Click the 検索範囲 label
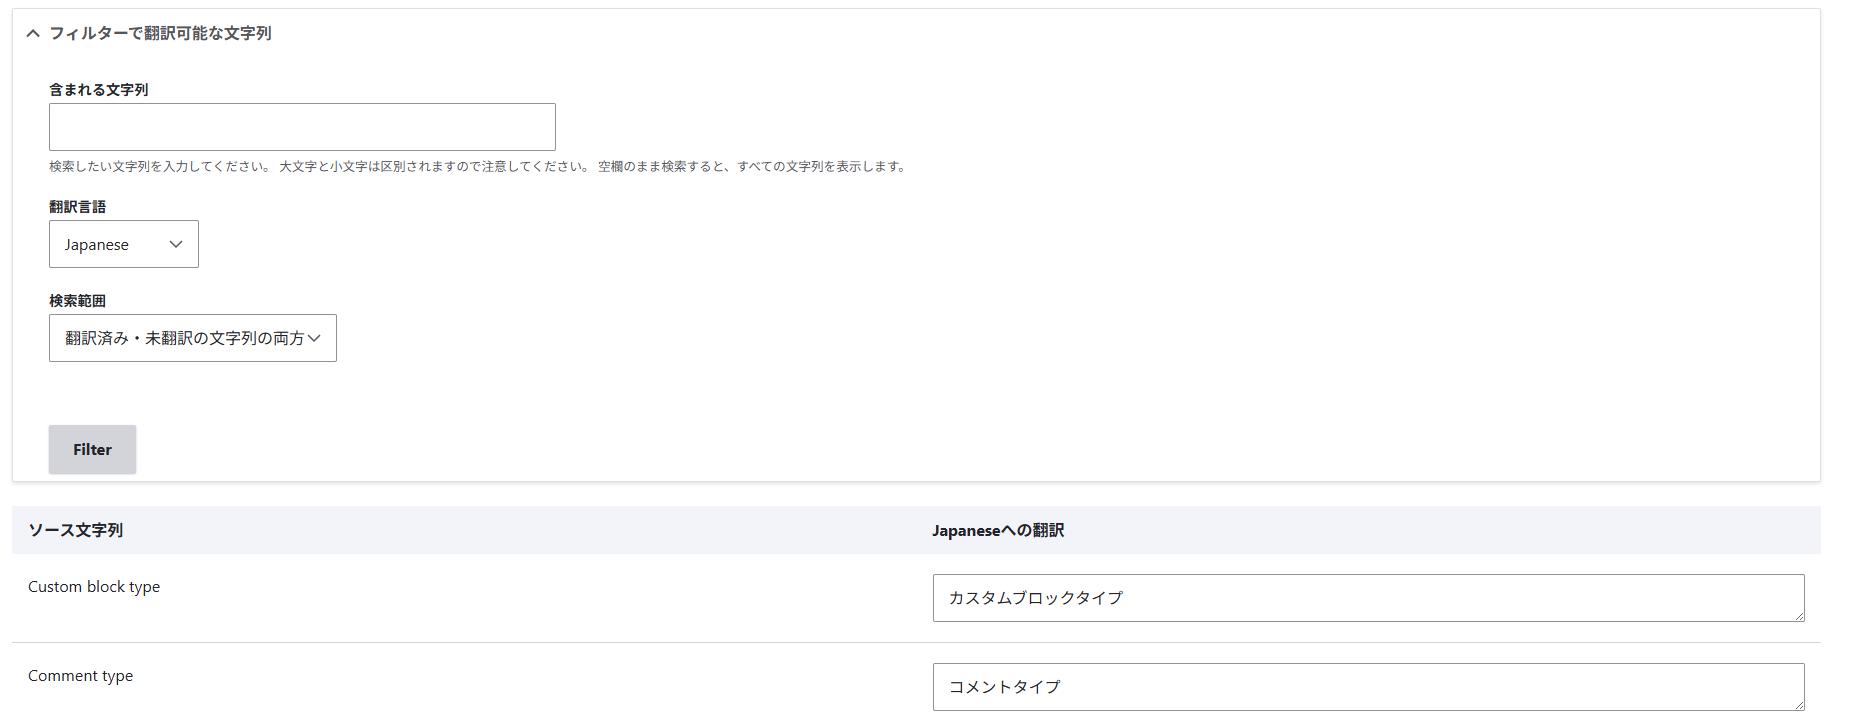Screen dimensions: 1854x726 pyautogui.click(x=77, y=300)
